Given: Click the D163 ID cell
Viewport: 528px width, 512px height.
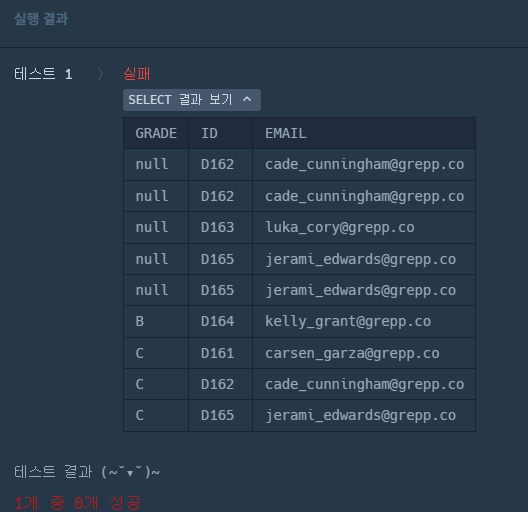Looking at the screenshot, I should pyautogui.click(x=221, y=227).
